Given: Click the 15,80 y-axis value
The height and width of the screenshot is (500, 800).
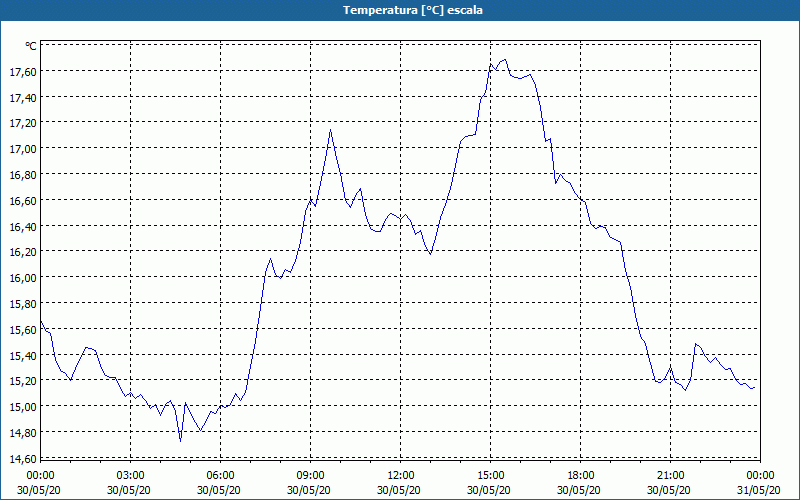Looking at the screenshot, I should tap(23, 305).
